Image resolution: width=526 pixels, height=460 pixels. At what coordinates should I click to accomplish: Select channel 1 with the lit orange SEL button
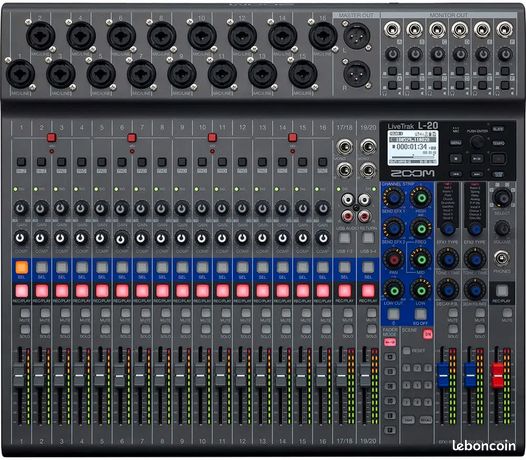coord(21,268)
